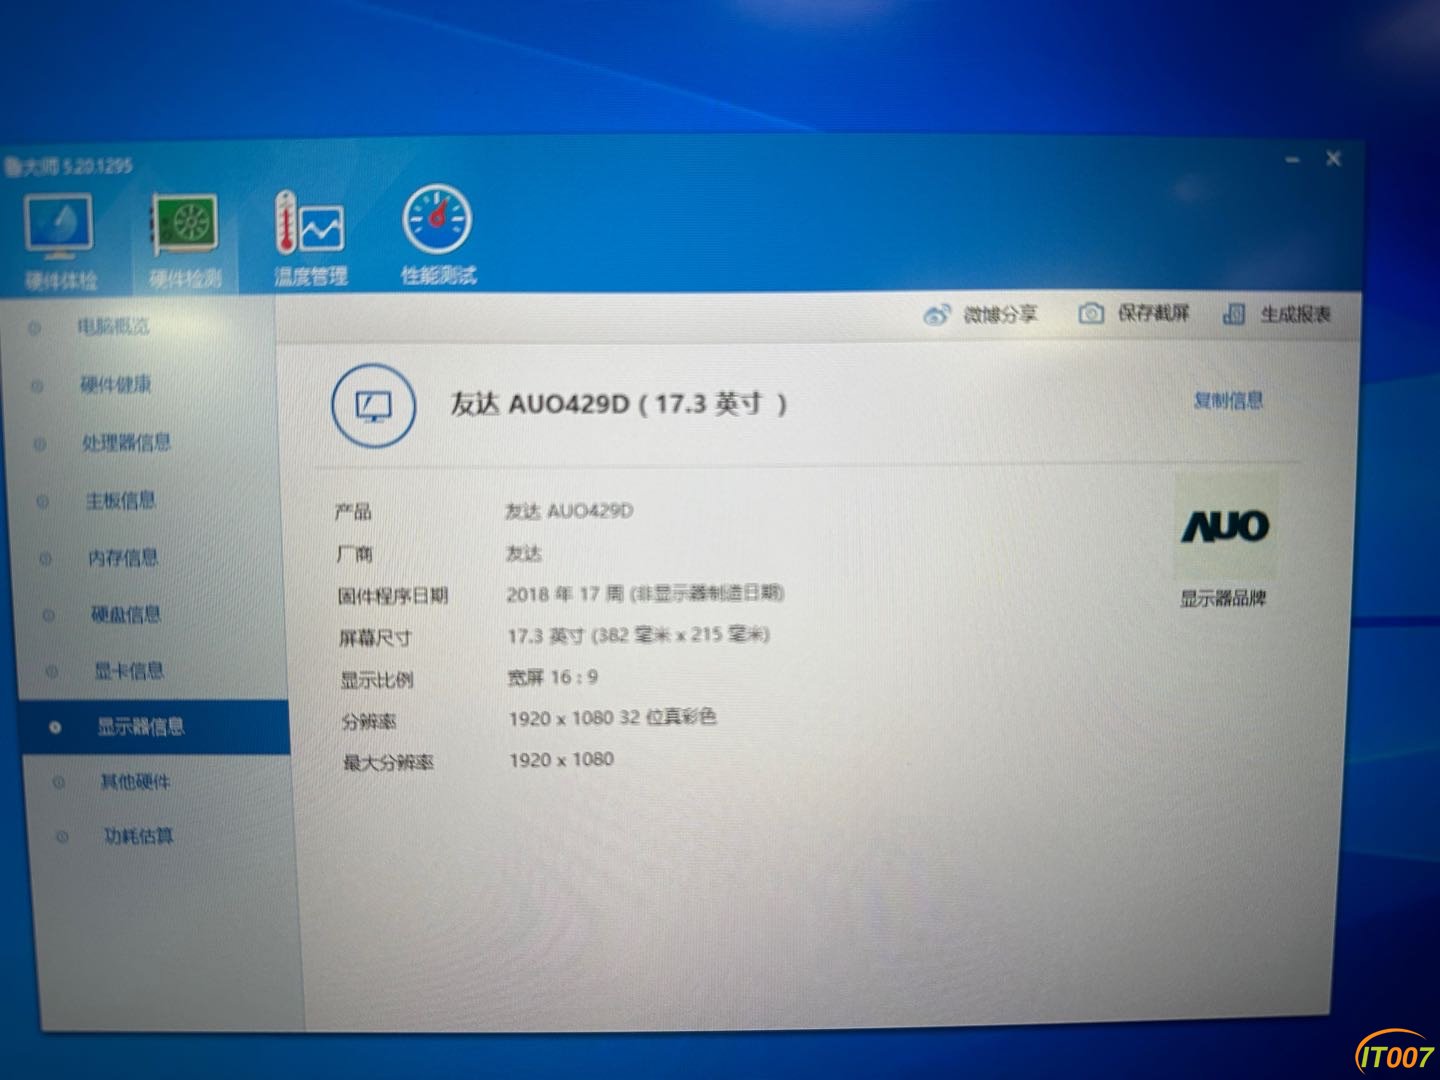Click the 生成报表 button text
Screen dimensions: 1440x1080
tap(1295, 314)
